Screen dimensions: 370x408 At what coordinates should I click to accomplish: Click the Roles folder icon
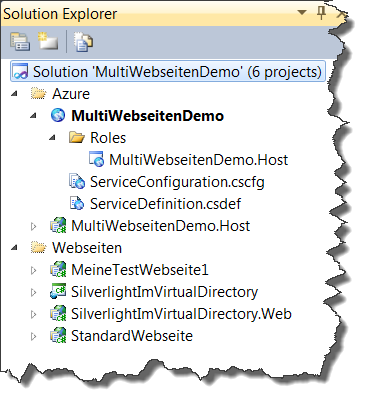77,137
